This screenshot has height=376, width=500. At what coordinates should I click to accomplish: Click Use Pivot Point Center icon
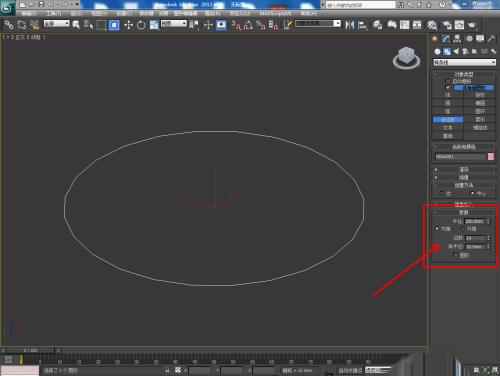tap(194, 25)
